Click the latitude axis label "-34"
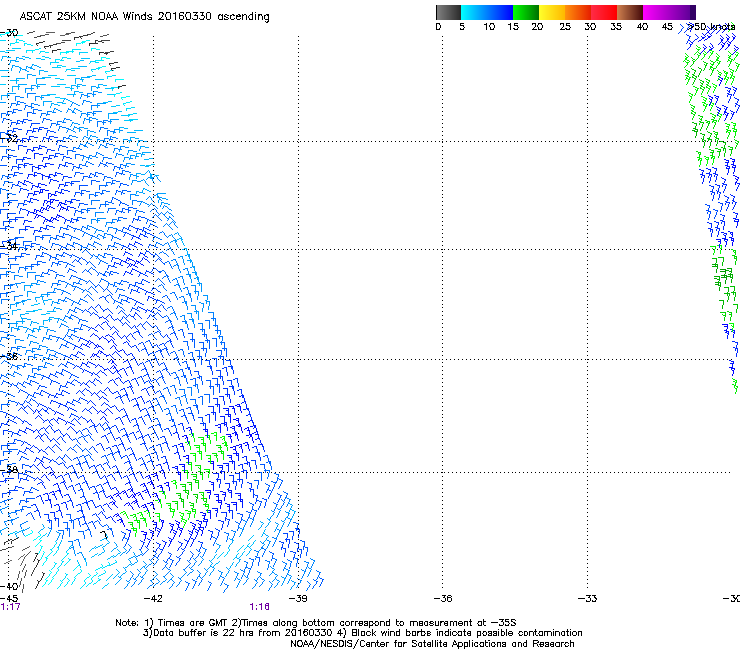This screenshot has height=650, width=740. [9, 246]
